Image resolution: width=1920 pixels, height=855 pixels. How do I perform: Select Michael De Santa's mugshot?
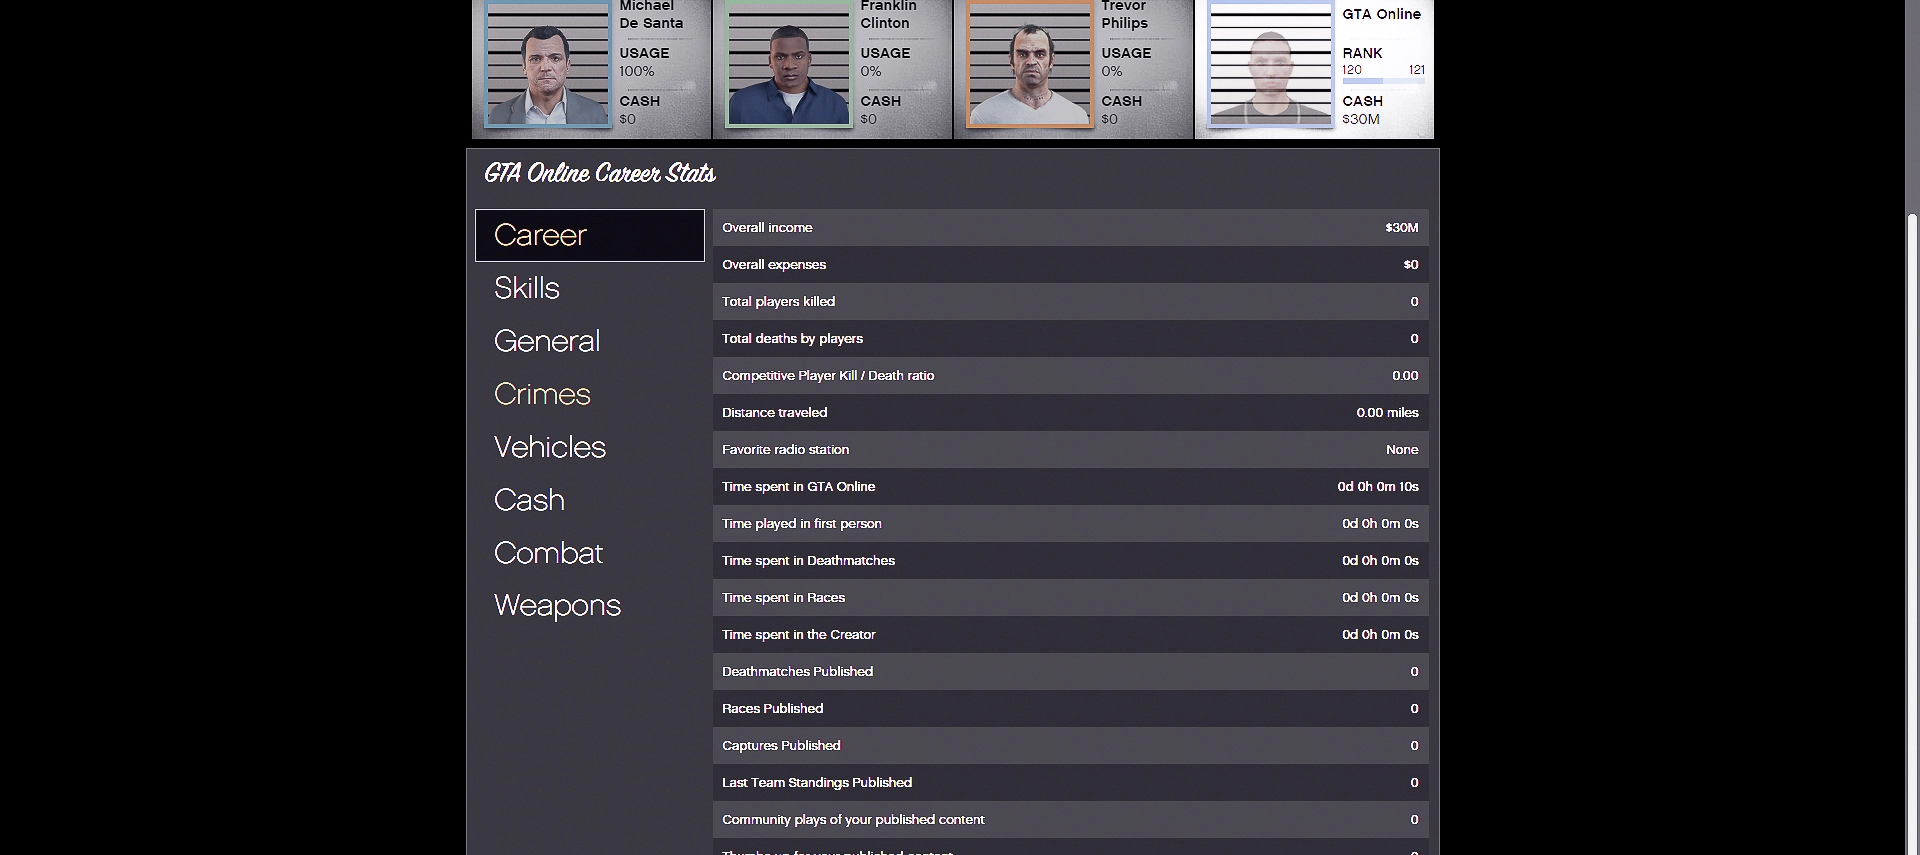(547, 64)
